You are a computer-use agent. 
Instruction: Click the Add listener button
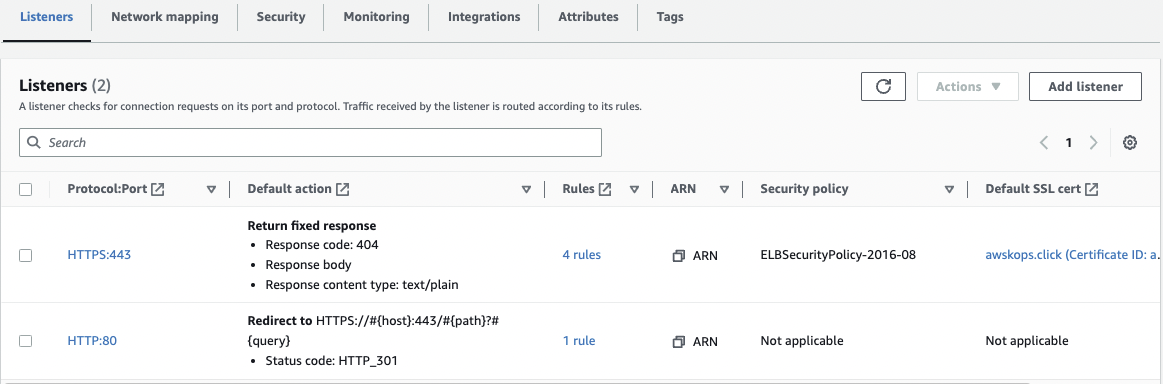[1085, 87]
